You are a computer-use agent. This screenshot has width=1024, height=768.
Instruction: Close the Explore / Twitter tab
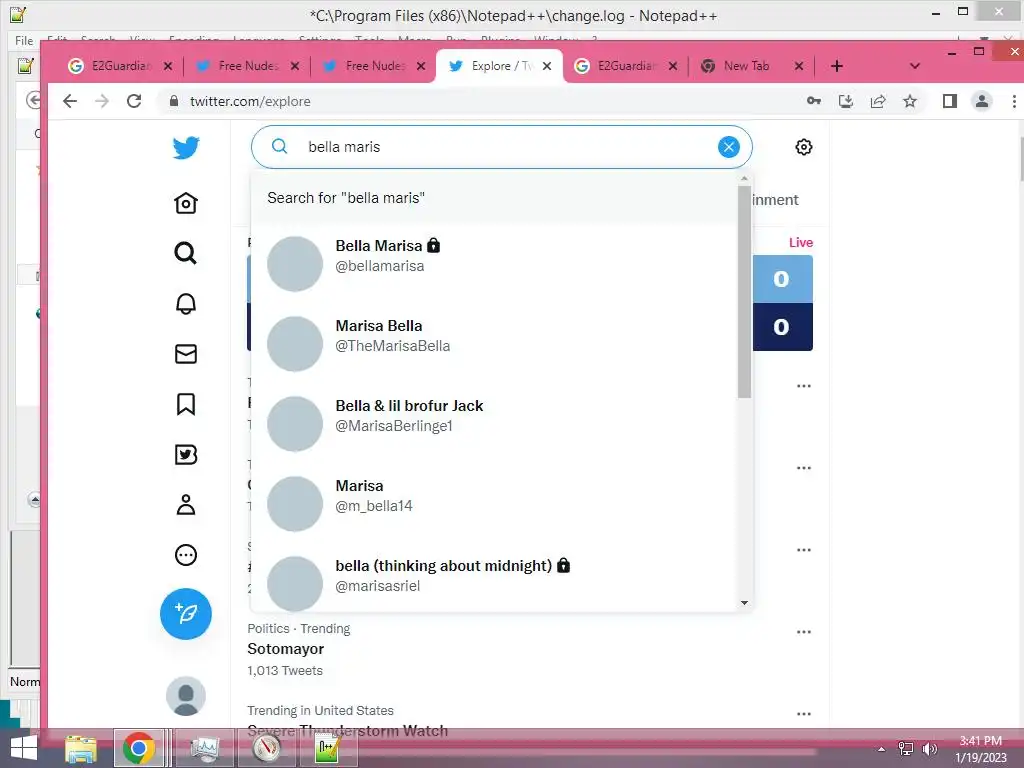(x=547, y=66)
